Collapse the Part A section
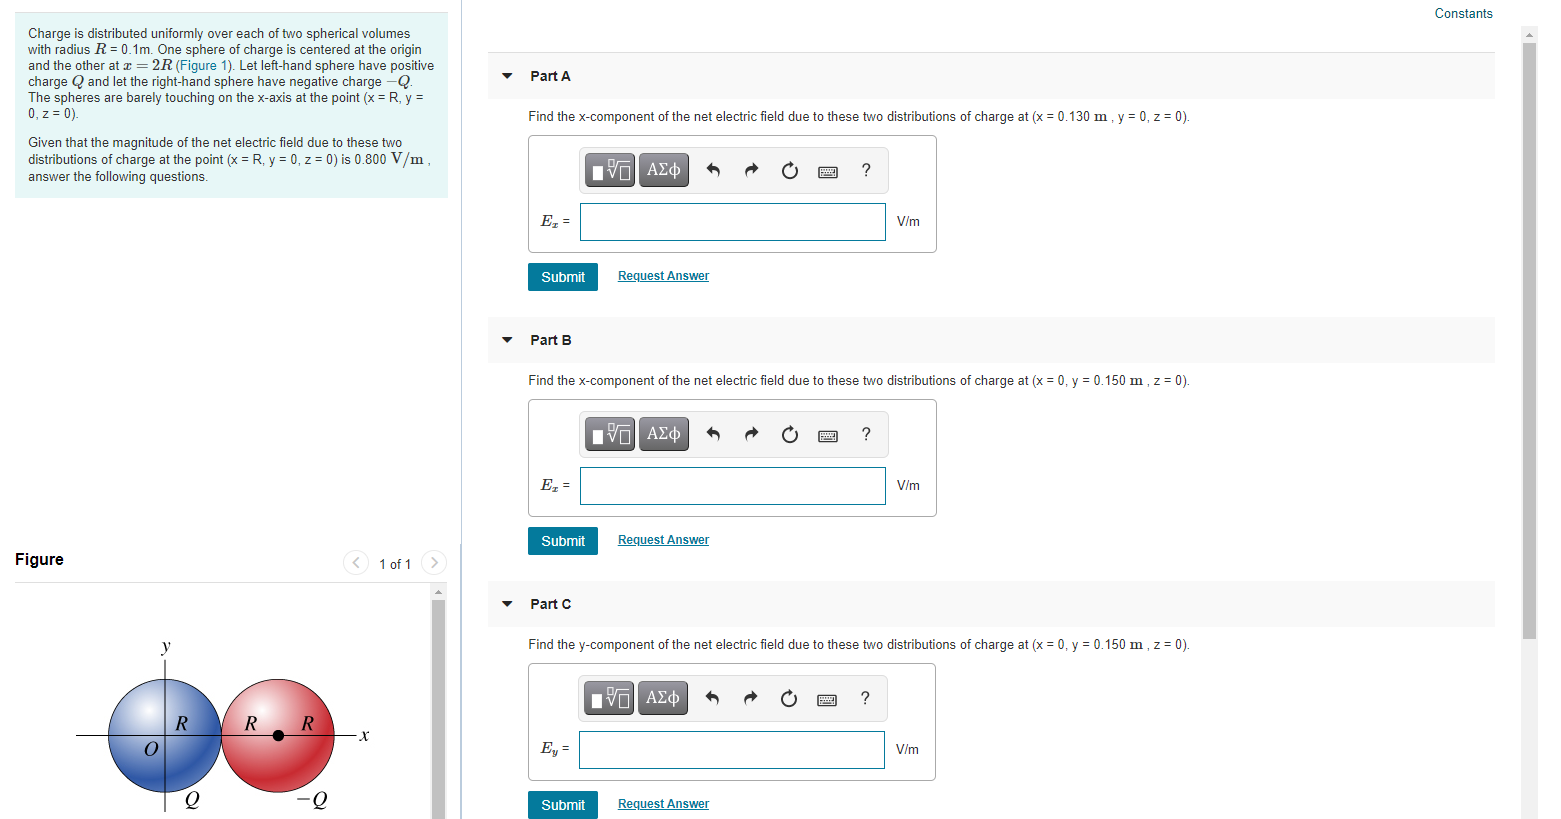 pyautogui.click(x=507, y=75)
